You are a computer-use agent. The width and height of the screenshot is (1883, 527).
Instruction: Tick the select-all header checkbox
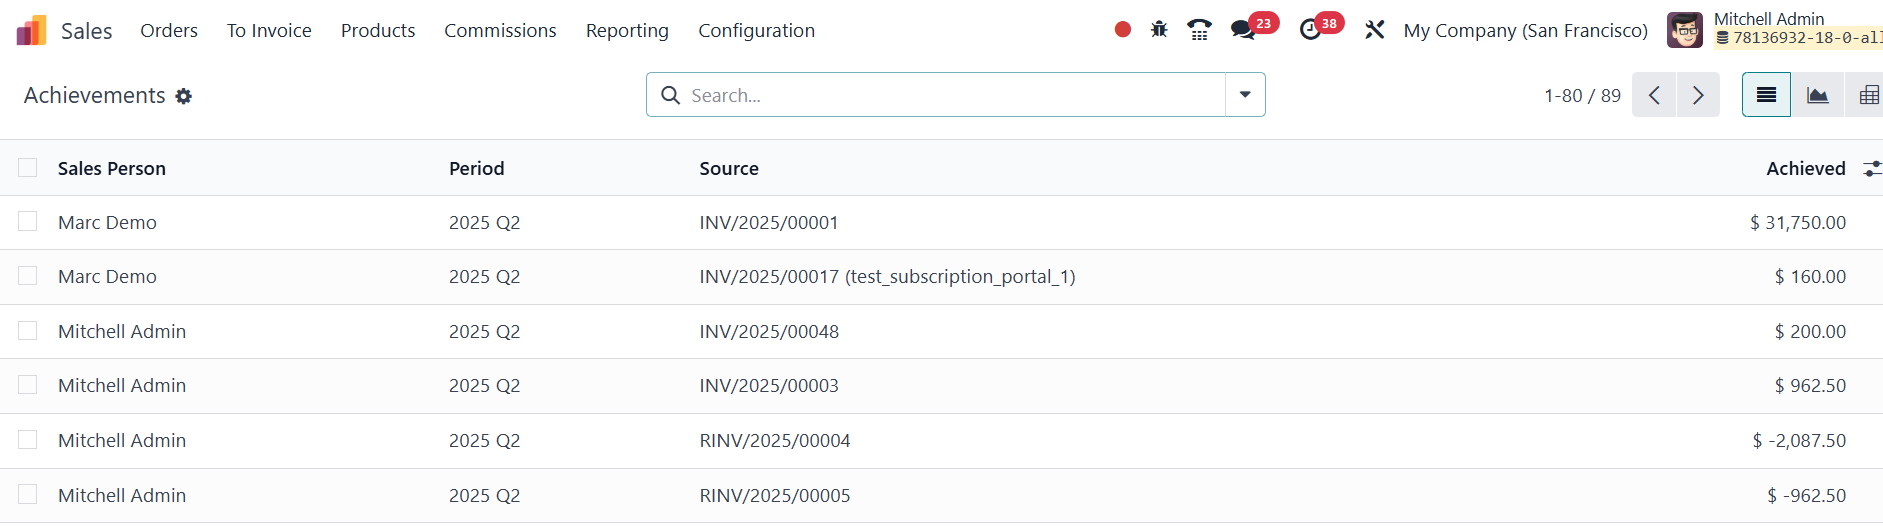pos(28,168)
